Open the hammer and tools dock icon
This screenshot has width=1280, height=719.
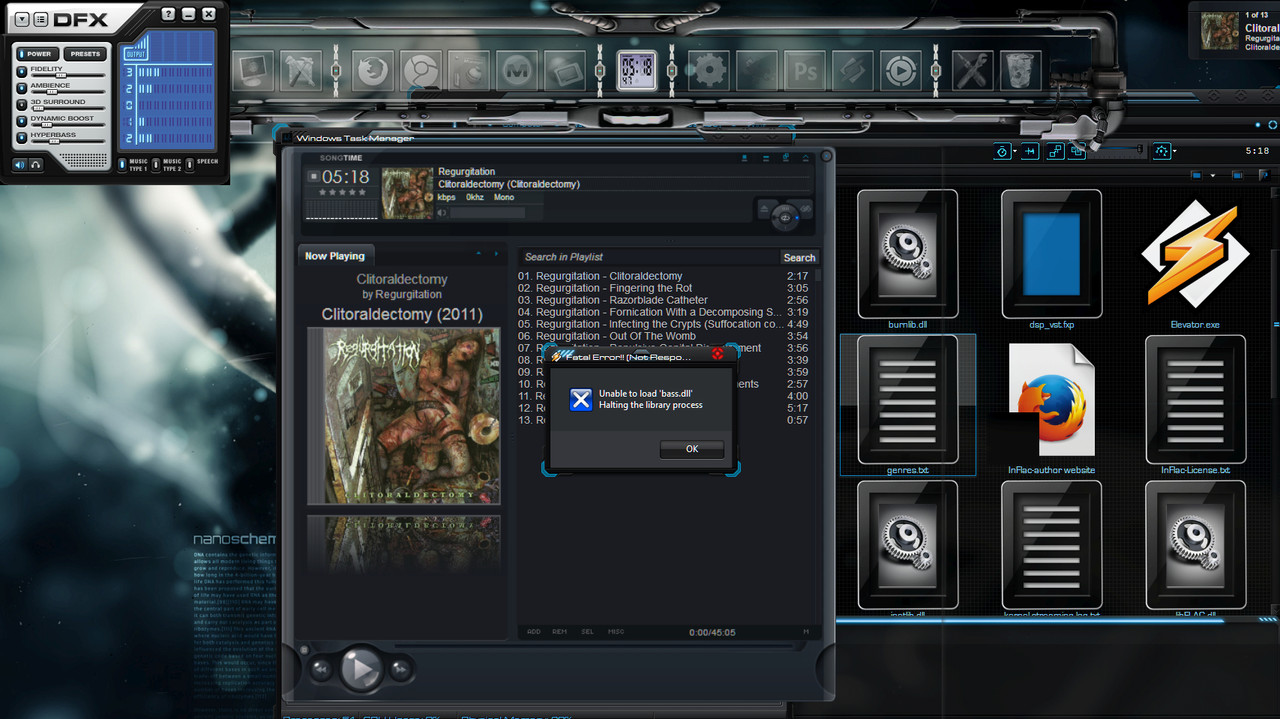pos(301,71)
